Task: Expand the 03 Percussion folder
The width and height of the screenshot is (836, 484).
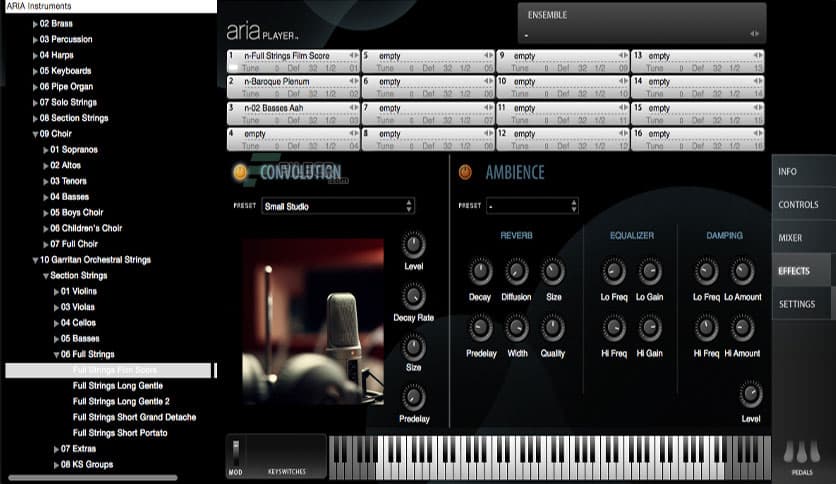Action: pyautogui.click(x=35, y=39)
